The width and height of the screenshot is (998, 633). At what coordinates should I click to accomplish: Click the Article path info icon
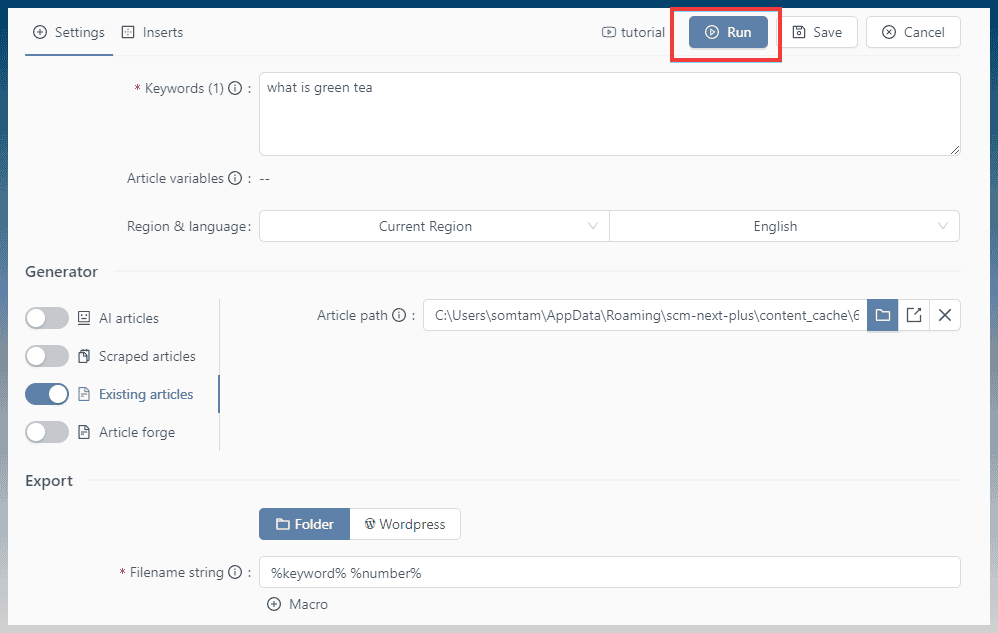pyautogui.click(x=399, y=316)
